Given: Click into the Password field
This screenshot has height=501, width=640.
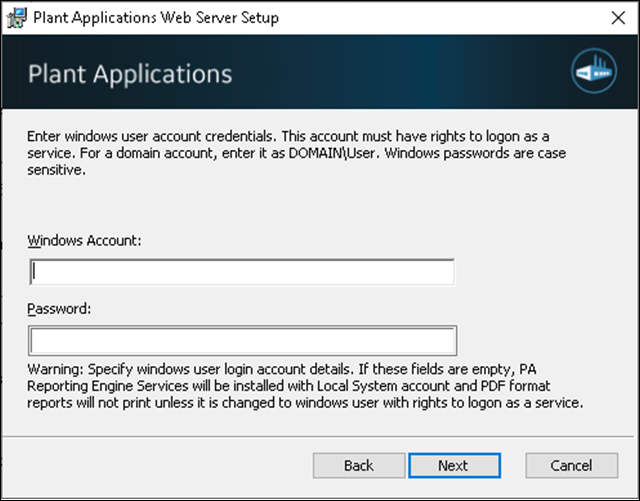Looking at the screenshot, I should (242, 341).
